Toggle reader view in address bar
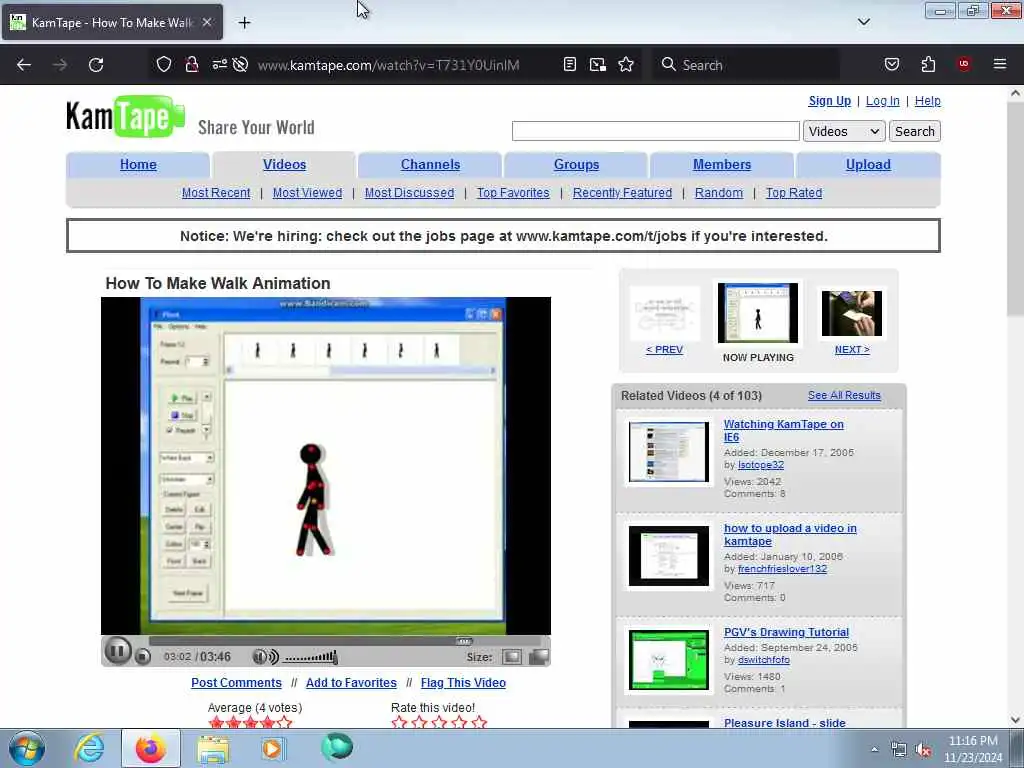This screenshot has height=768, width=1024. pyautogui.click(x=569, y=65)
